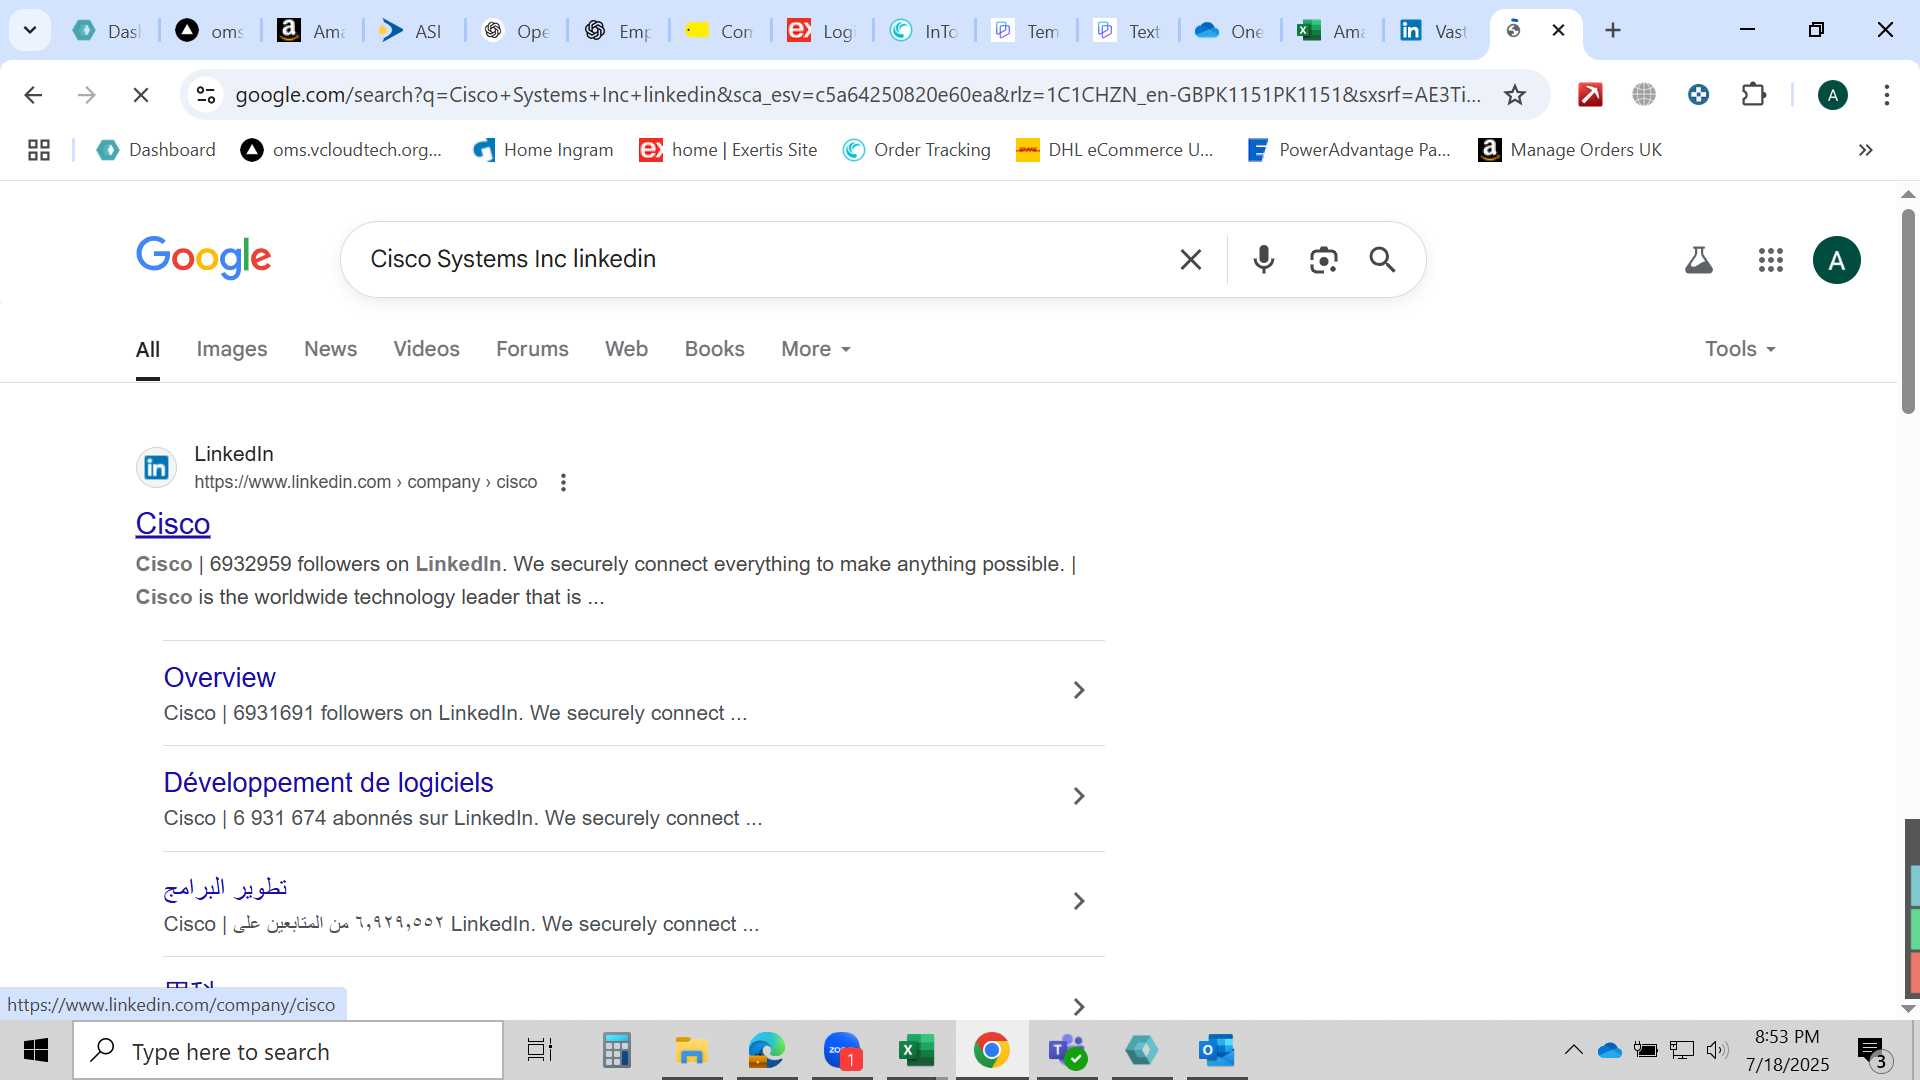Open Google Search Labs flask icon
The height and width of the screenshot is (1080, 1920).
pyautogui.click(x=1699, y=260)
